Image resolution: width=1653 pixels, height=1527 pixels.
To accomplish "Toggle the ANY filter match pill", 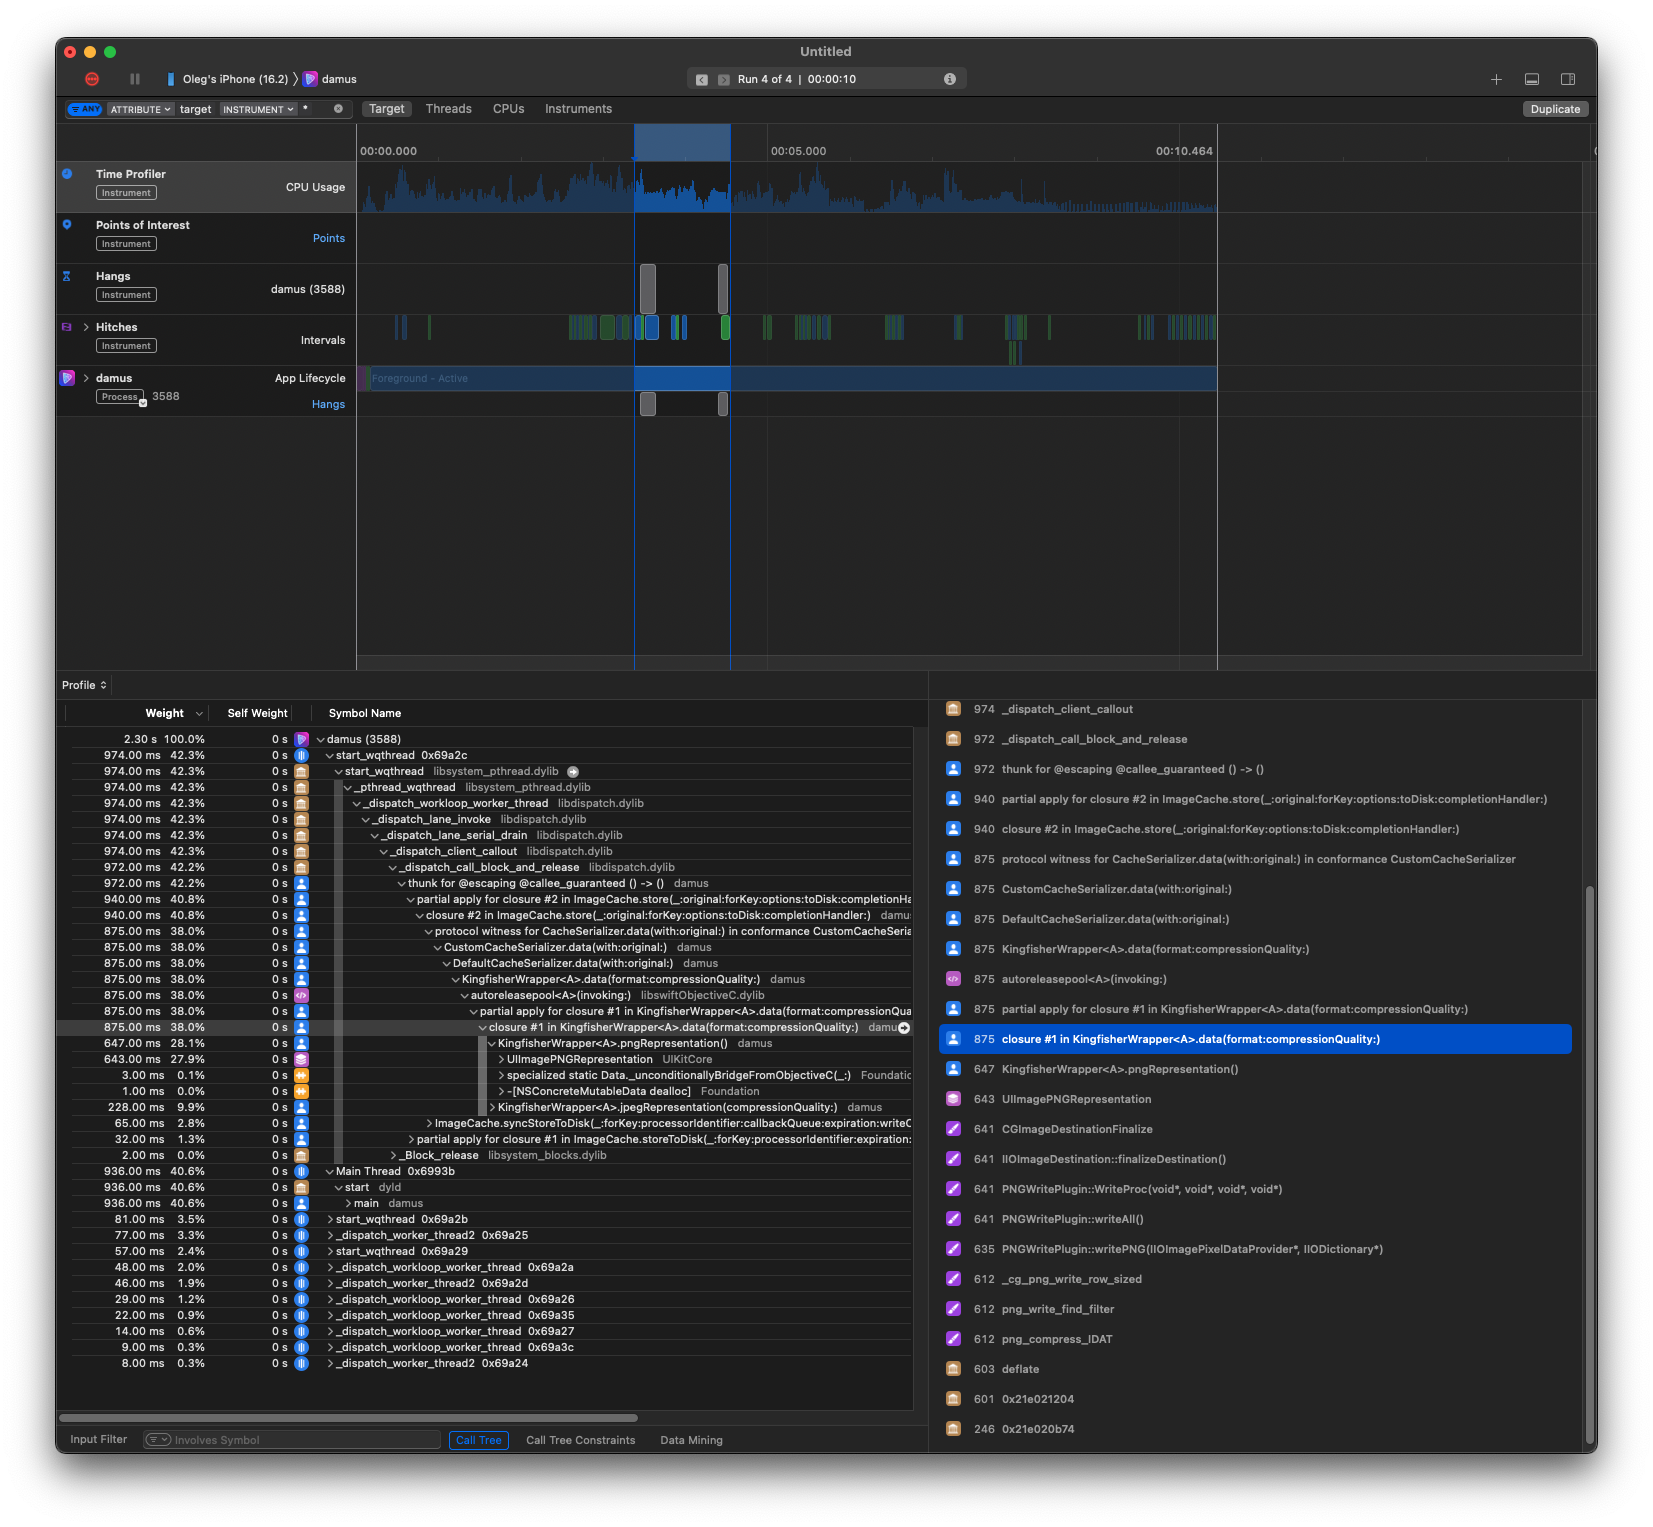I will click(86, 109).
